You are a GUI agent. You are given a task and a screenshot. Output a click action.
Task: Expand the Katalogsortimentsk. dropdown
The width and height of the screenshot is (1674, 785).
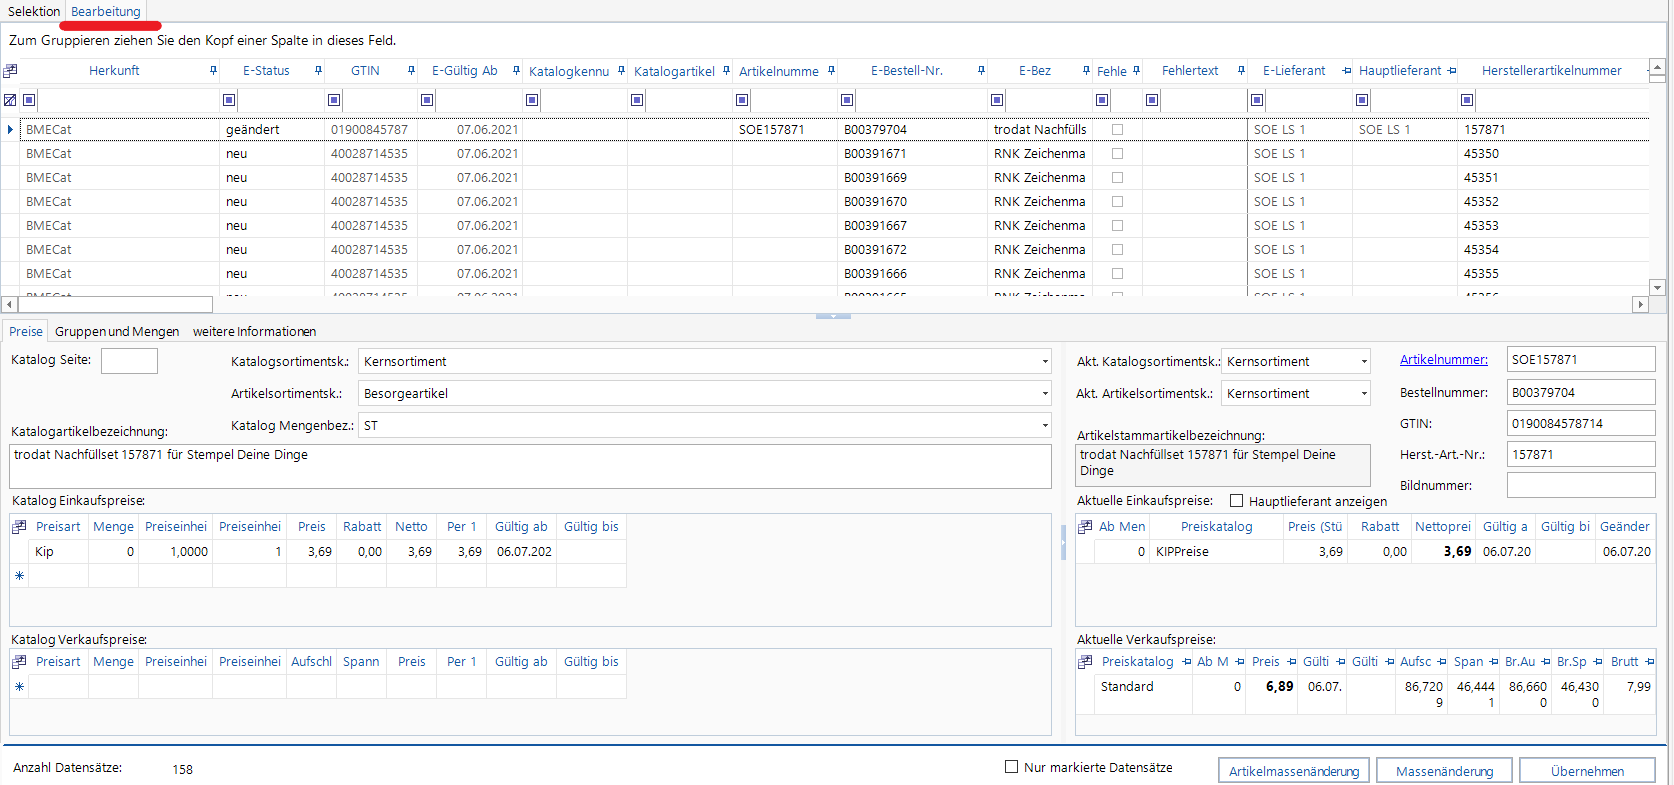click(x=1045, y=362)
